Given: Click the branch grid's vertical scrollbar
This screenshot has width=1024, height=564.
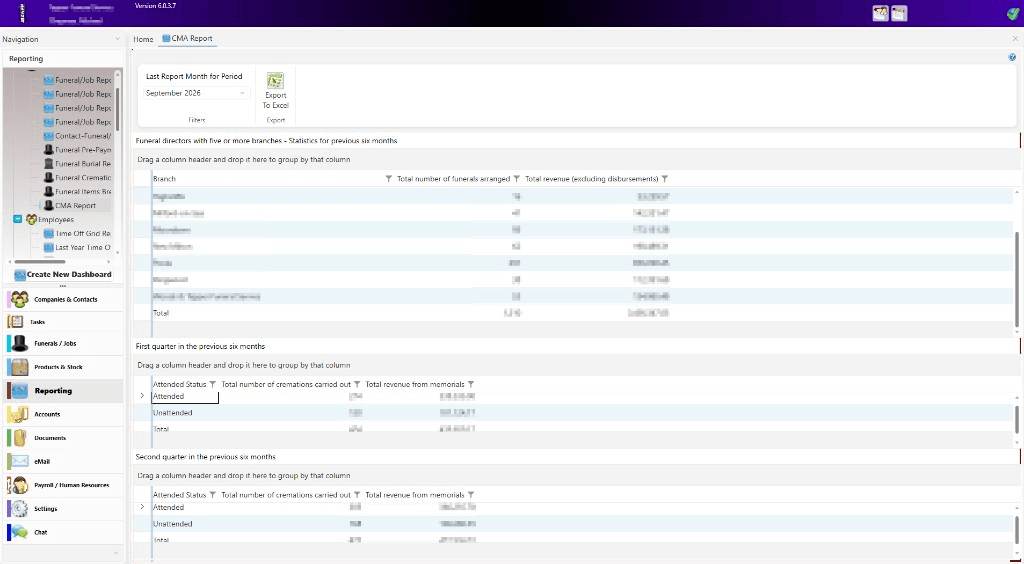Looking at the screenshot, I should (x=1017, y=279).
